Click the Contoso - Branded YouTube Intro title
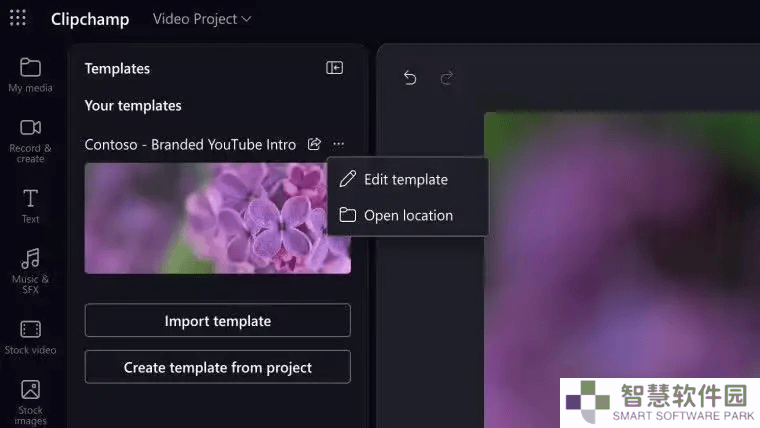Screen dimensions: 760x428 tap(190, 144)
